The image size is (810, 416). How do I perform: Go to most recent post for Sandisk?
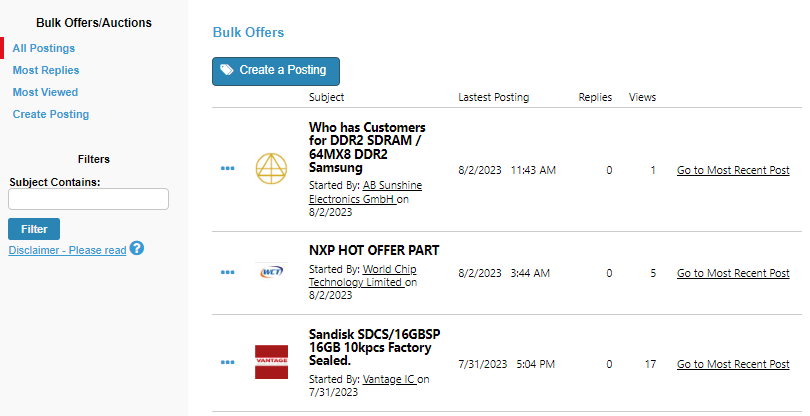pos(733,364)
